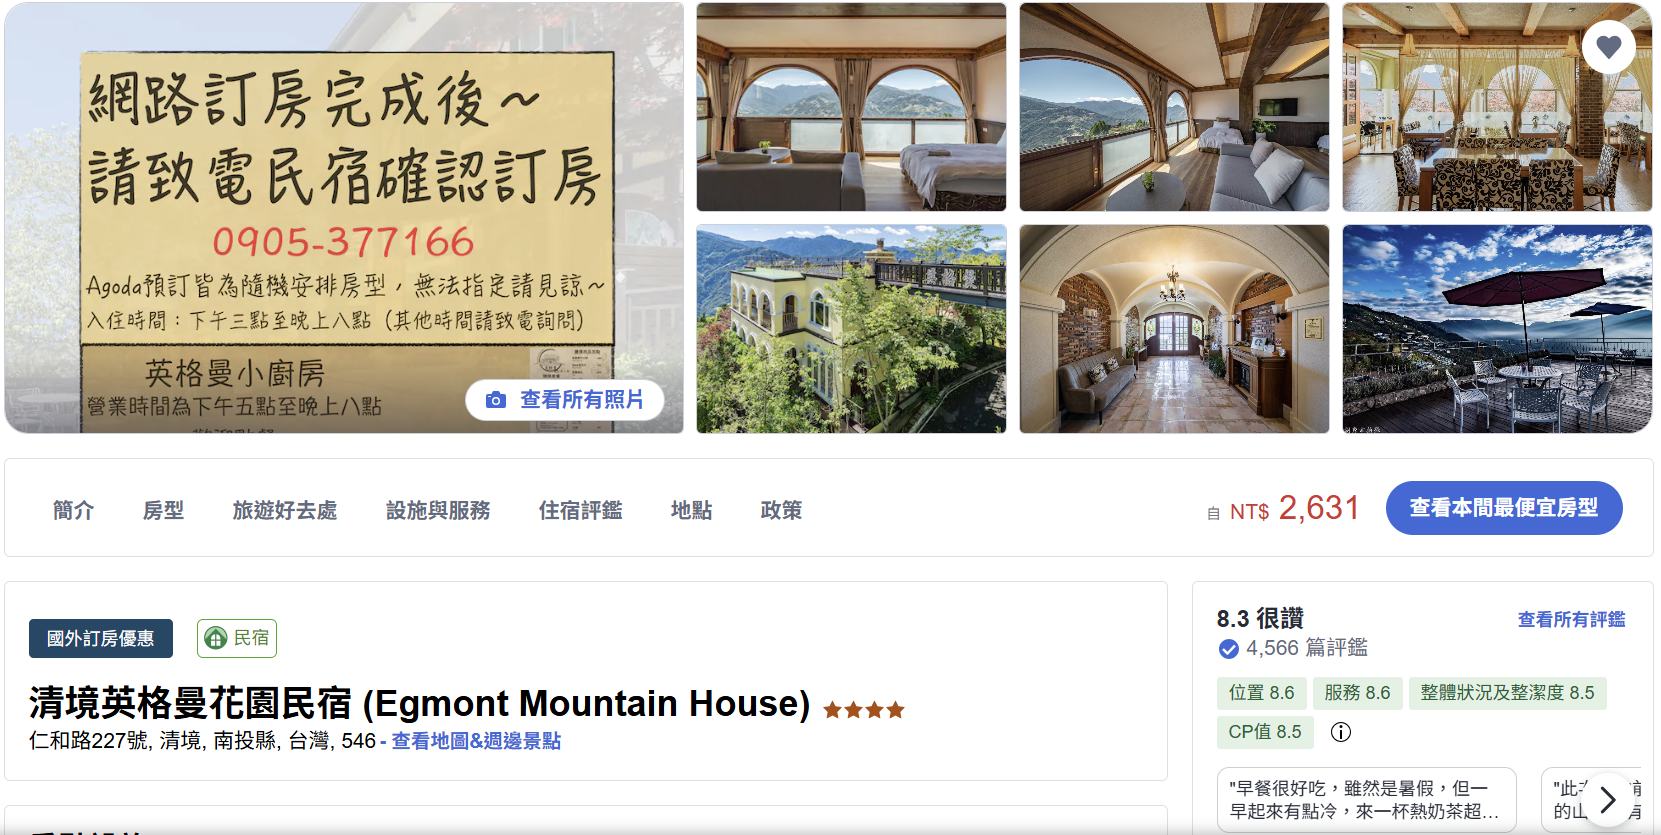Open the 政策 tab
Screen dimensions: 1661x835
click(781, 510)
